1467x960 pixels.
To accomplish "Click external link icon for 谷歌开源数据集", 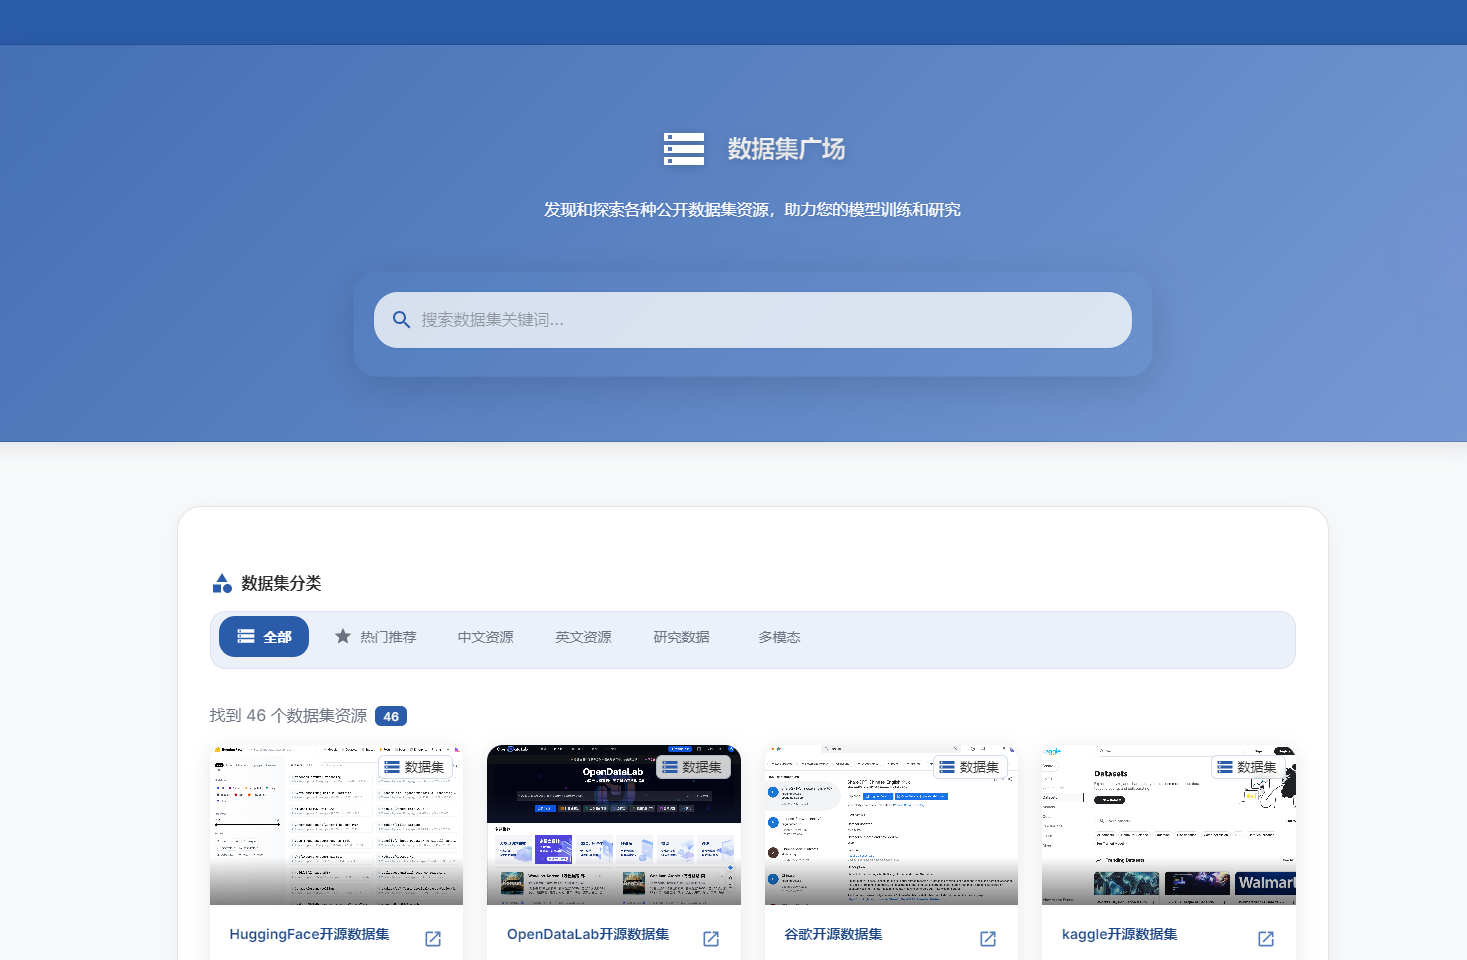I will click(988, 938).
